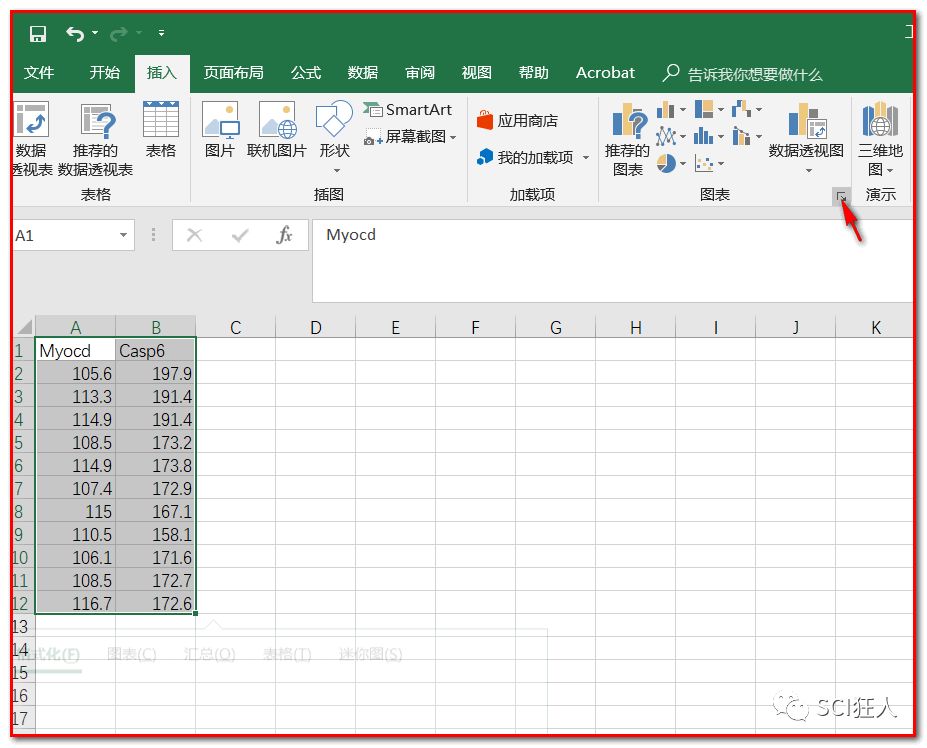Open the 数据 ribbon tab
The height and width of the screenshot is (748, 927).
tap(362, 72)
